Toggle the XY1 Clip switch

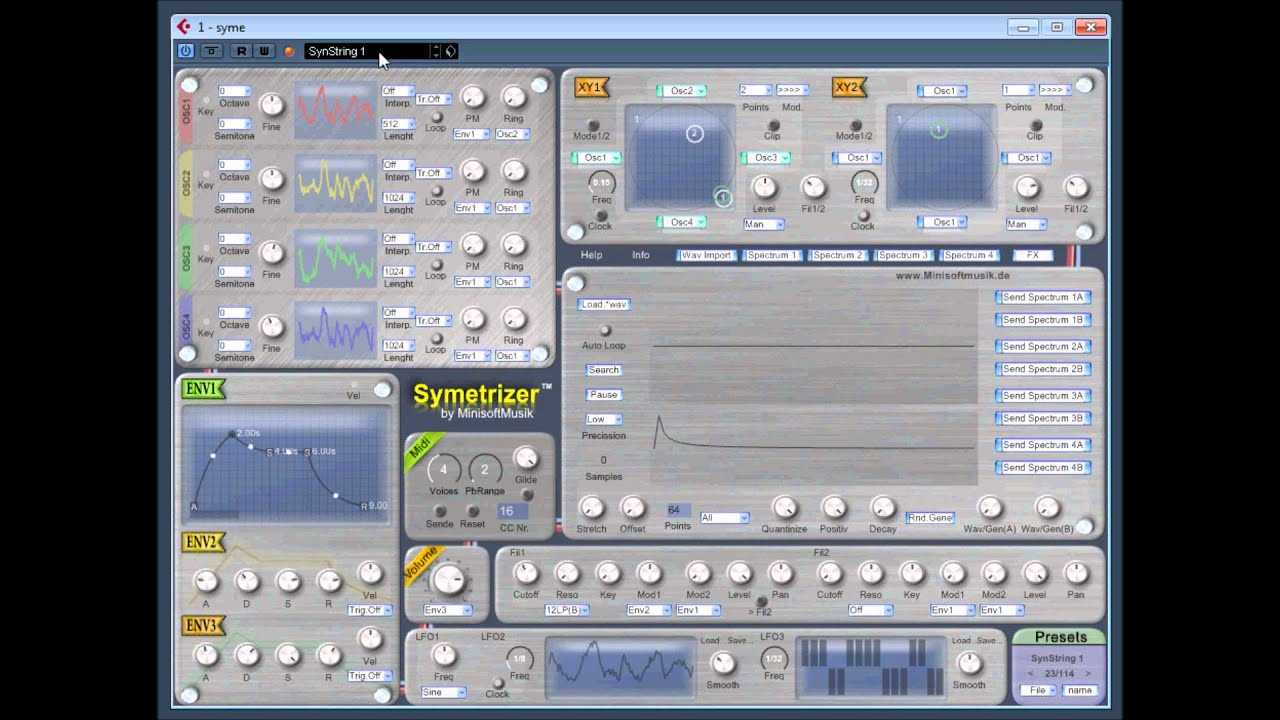coord(772,125)
